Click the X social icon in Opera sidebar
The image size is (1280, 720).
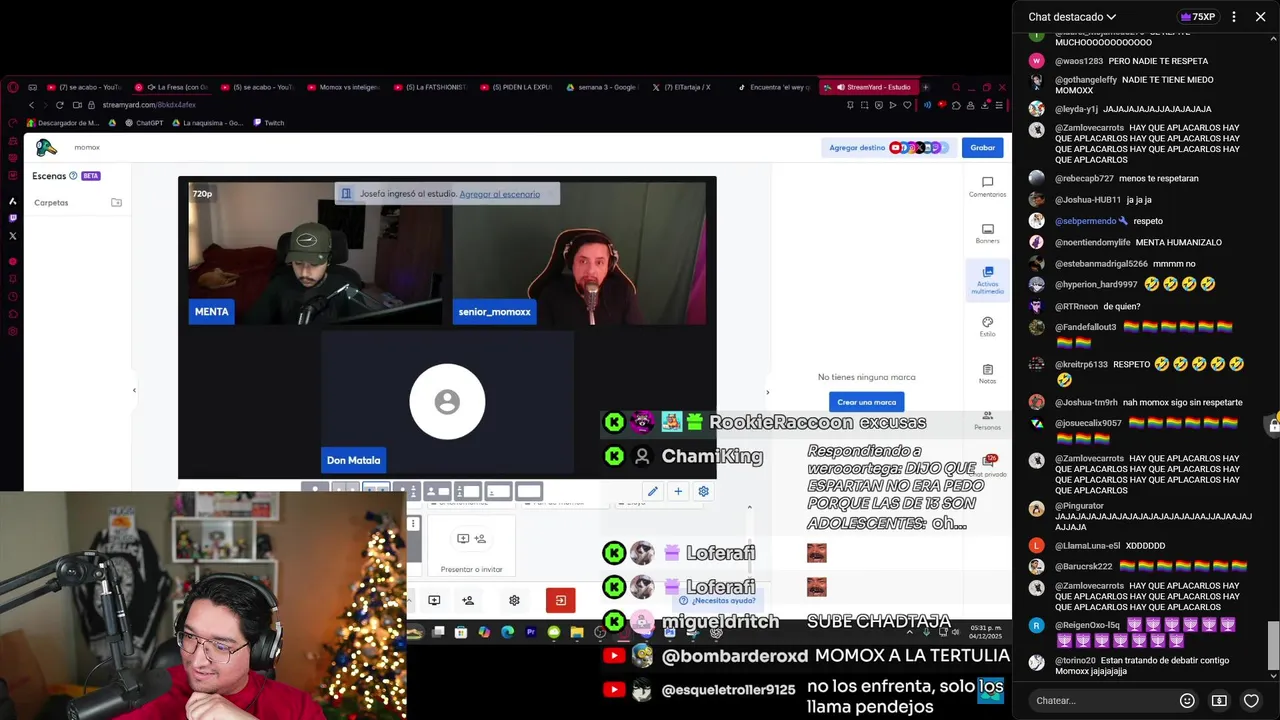tap(13, 236)
